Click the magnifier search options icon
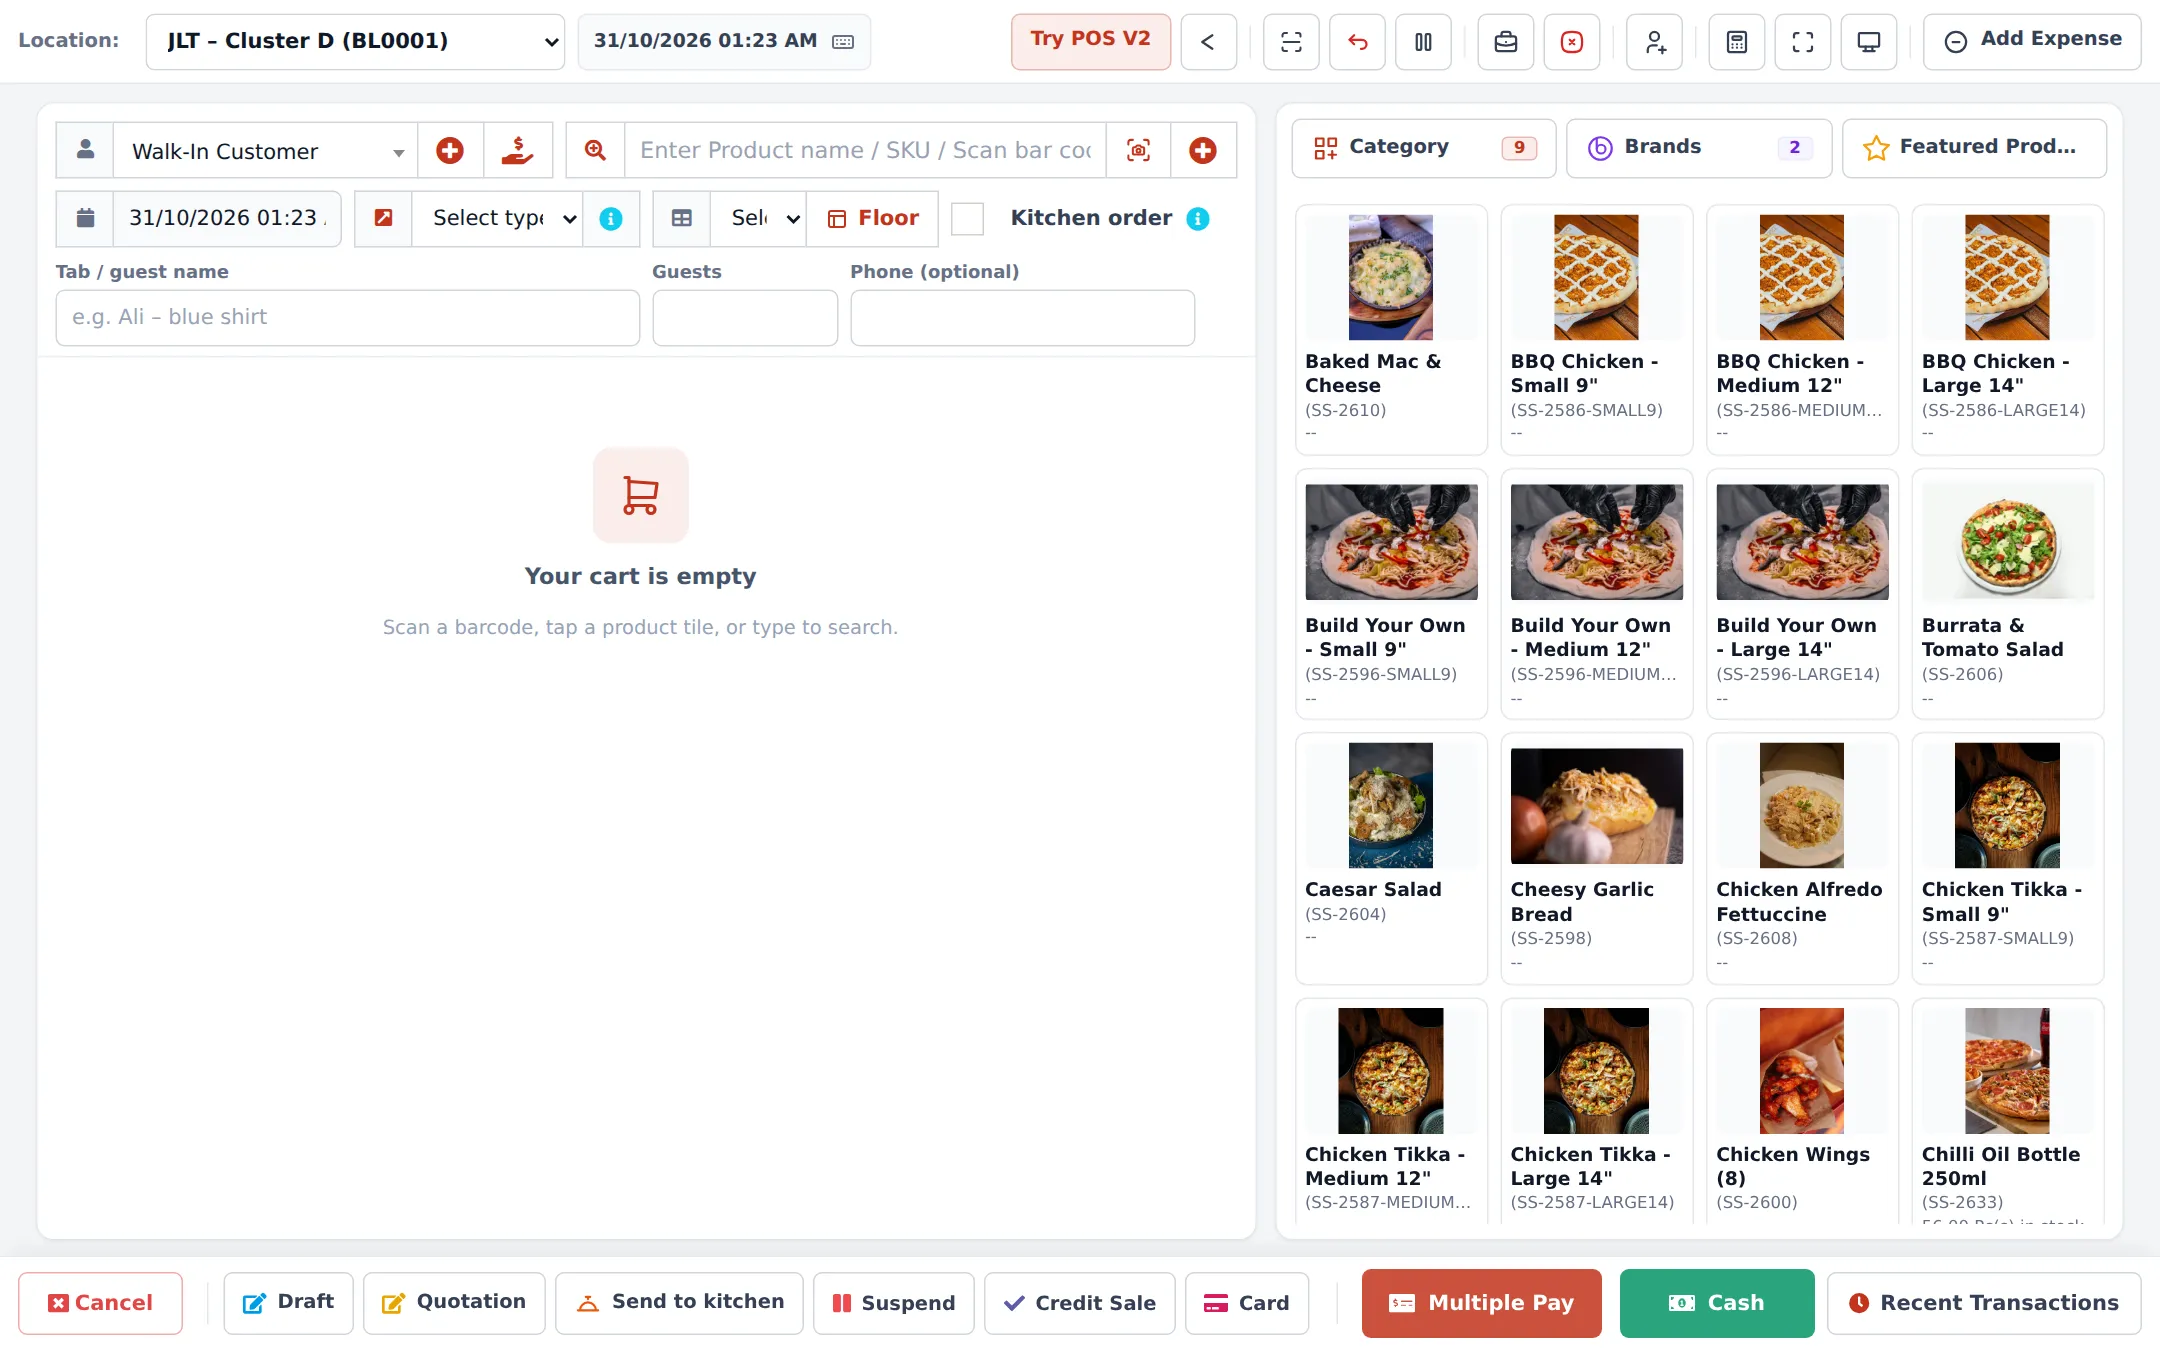Screen dimensions: 2160x1350 tap(595, 151)
